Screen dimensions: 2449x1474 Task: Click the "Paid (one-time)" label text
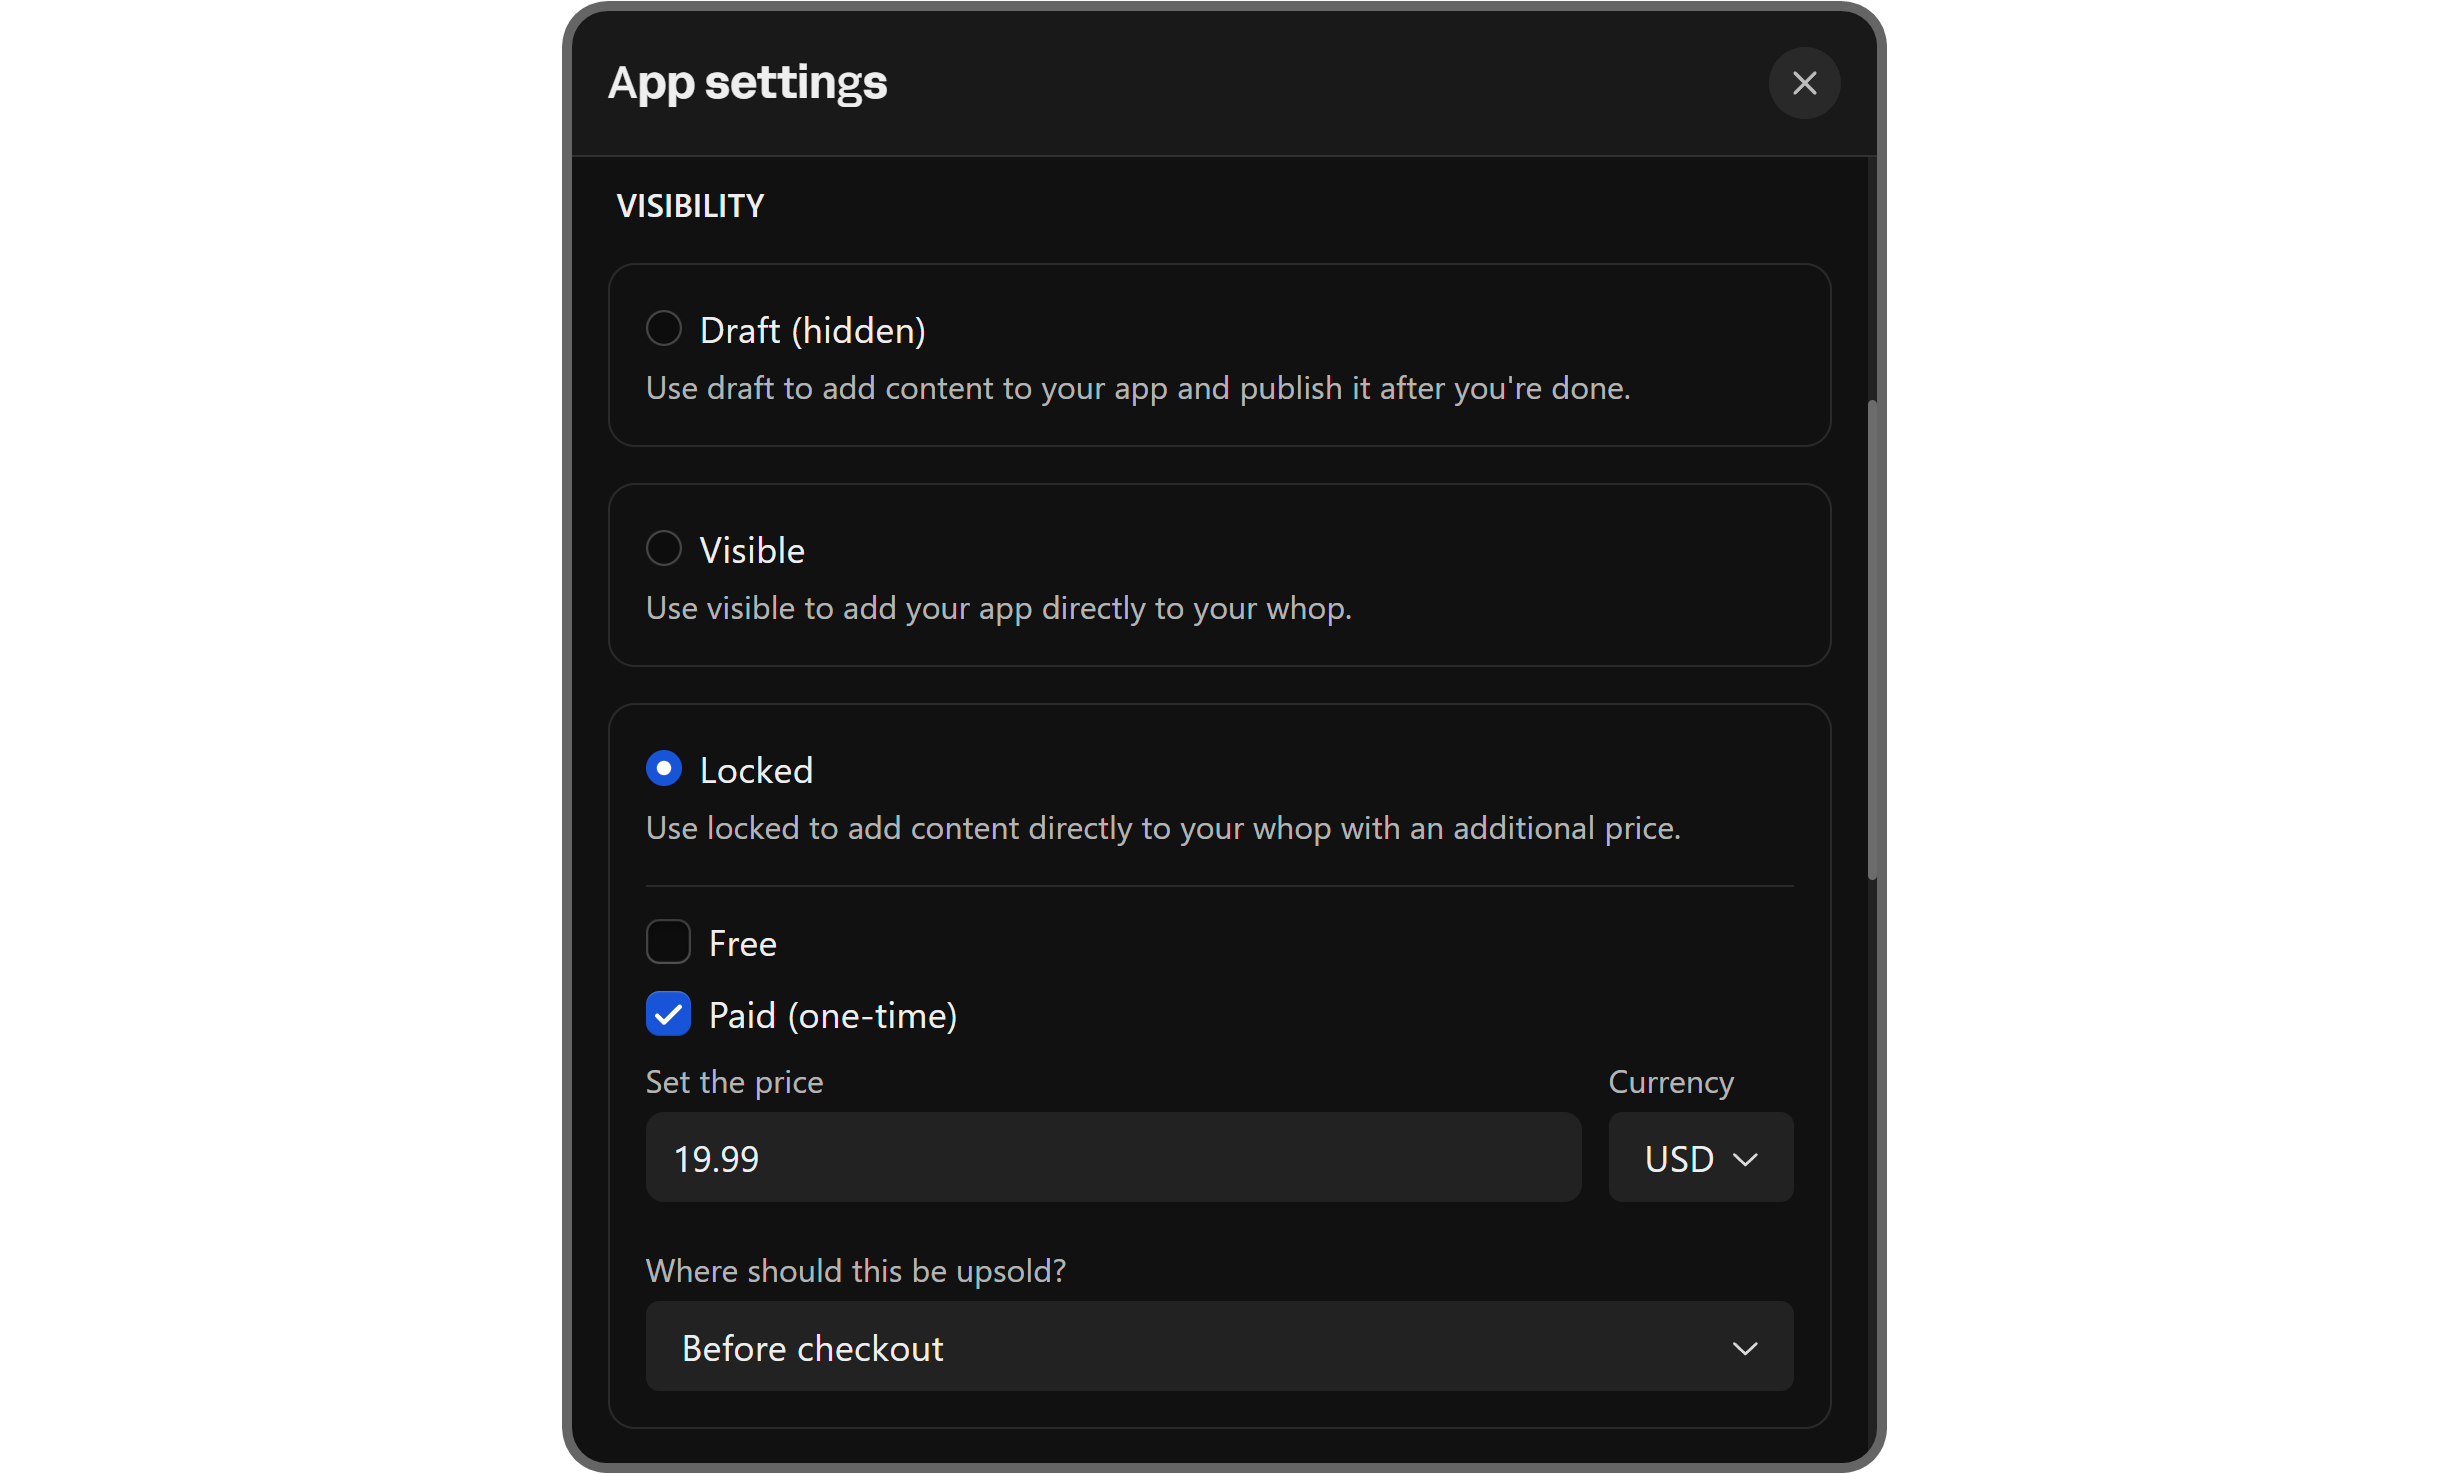[x=832, y=1016]
